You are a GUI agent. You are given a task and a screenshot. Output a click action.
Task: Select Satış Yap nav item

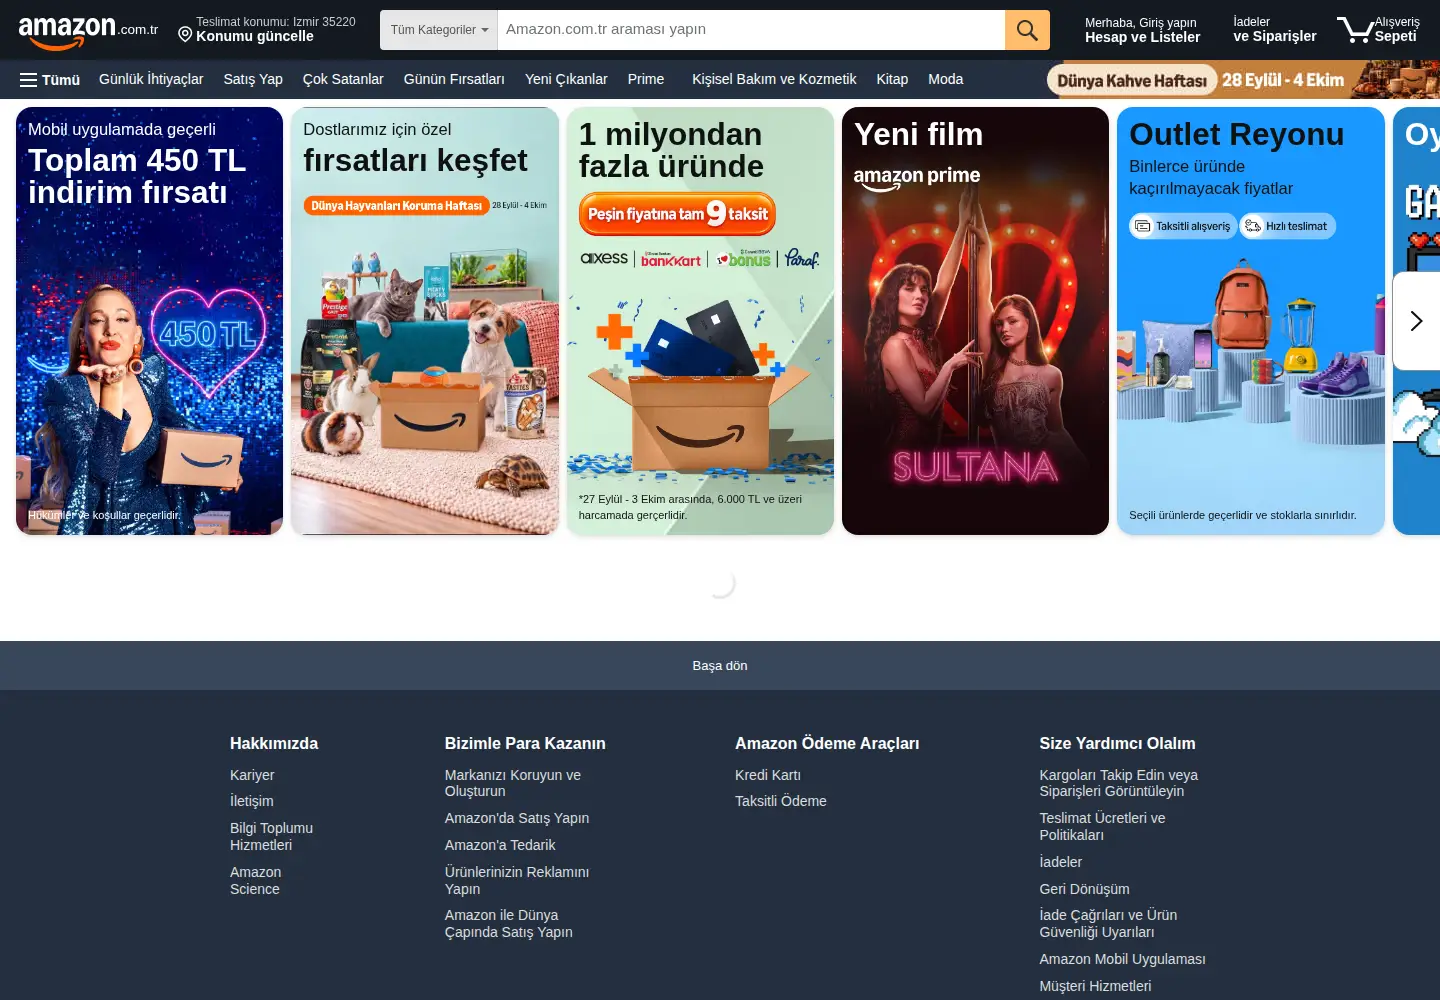[253, 79]
